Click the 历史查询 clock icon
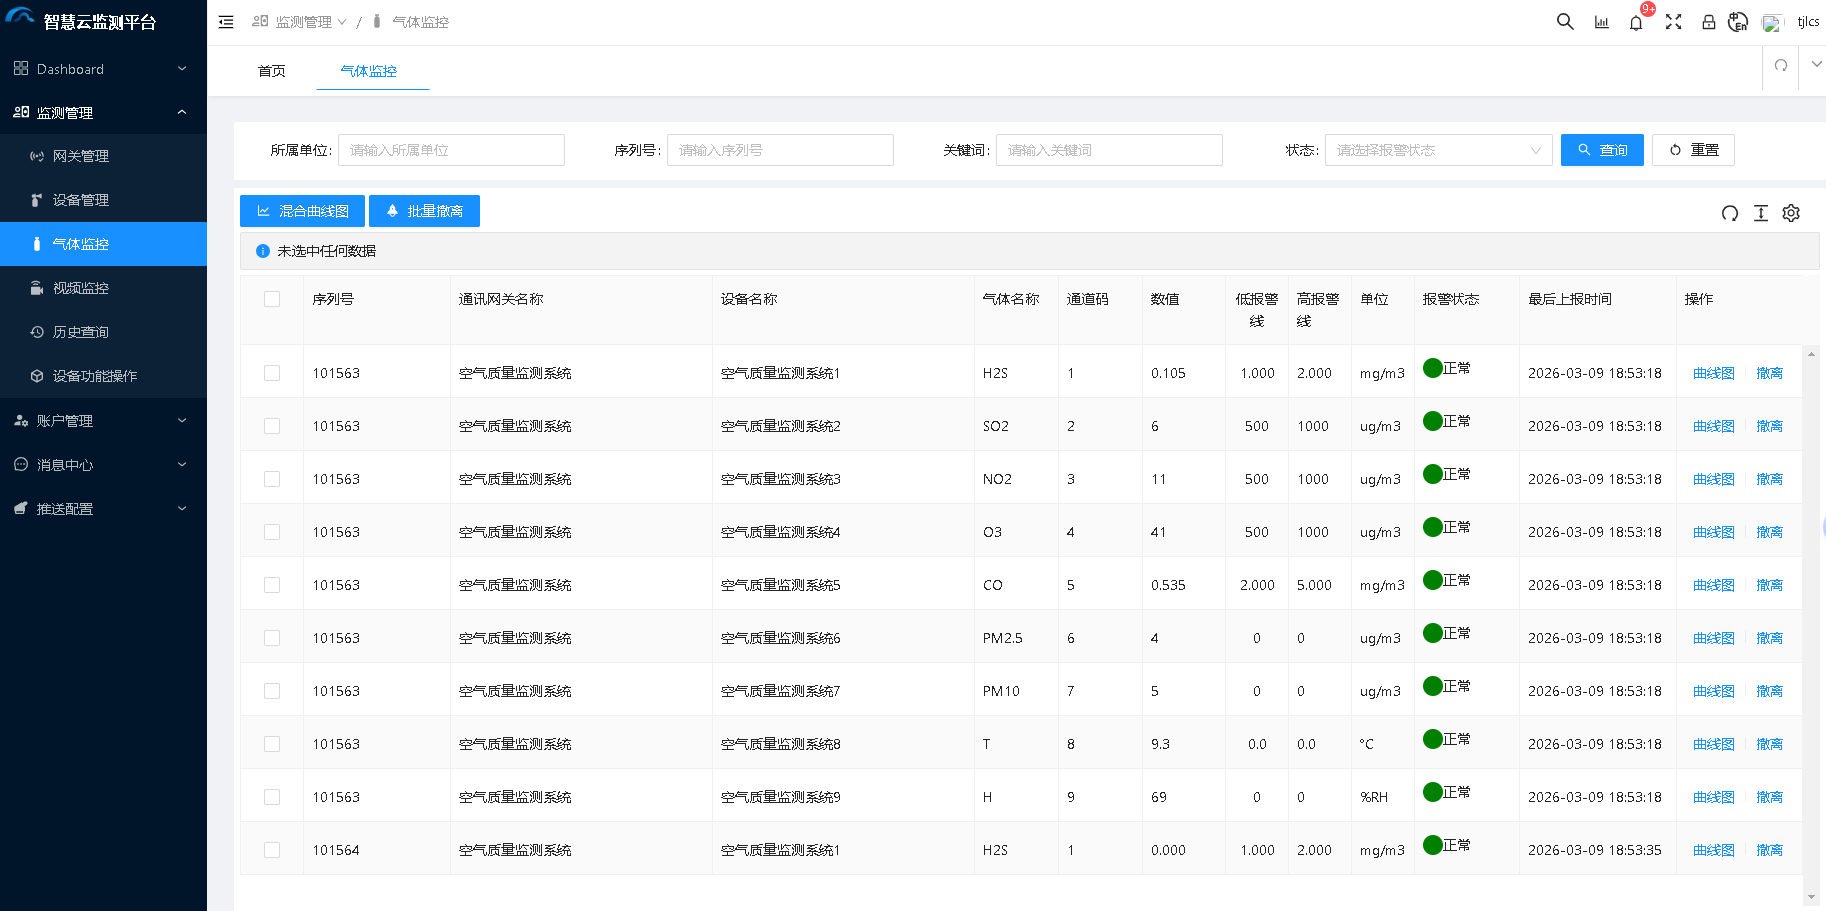The width and height of the screenshot is (1826, 911). pyautogui.click(x=37, y=332)
